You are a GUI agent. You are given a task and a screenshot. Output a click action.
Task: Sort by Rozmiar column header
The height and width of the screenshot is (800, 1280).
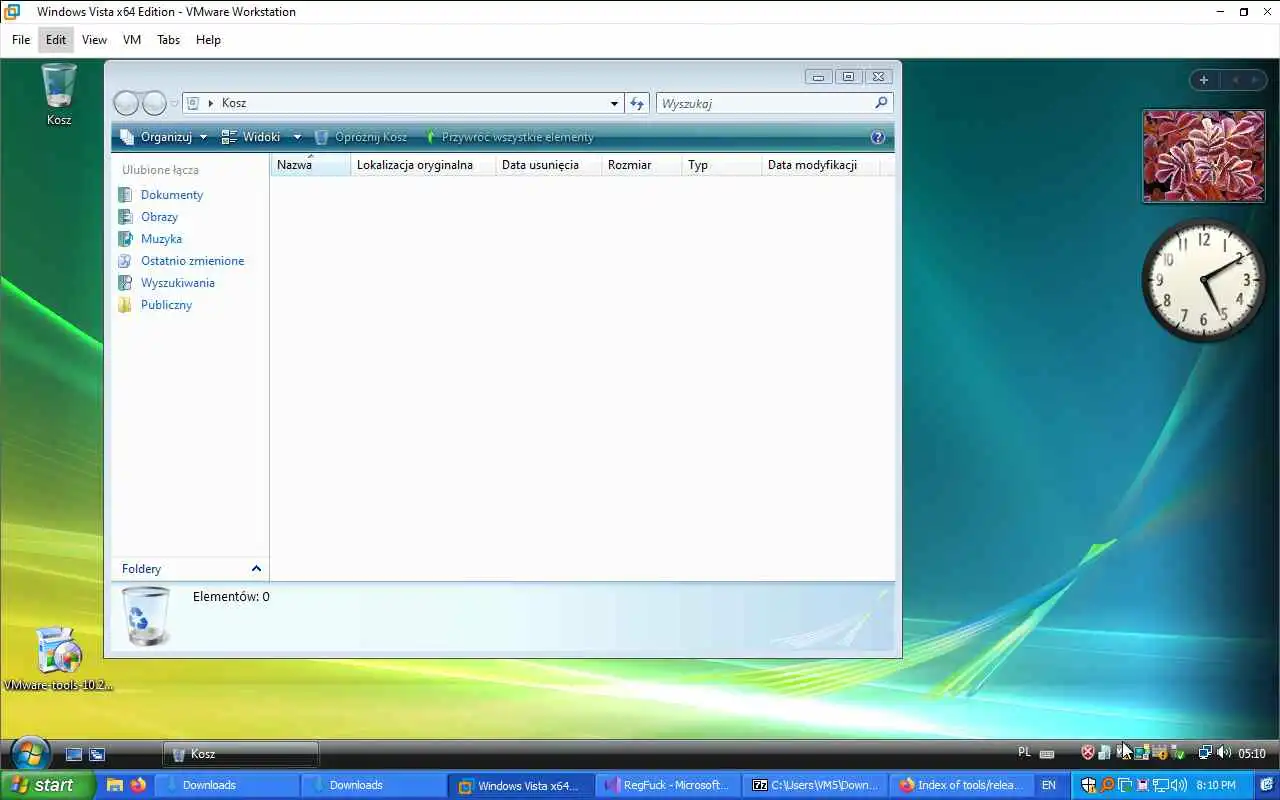coord(641,165)
